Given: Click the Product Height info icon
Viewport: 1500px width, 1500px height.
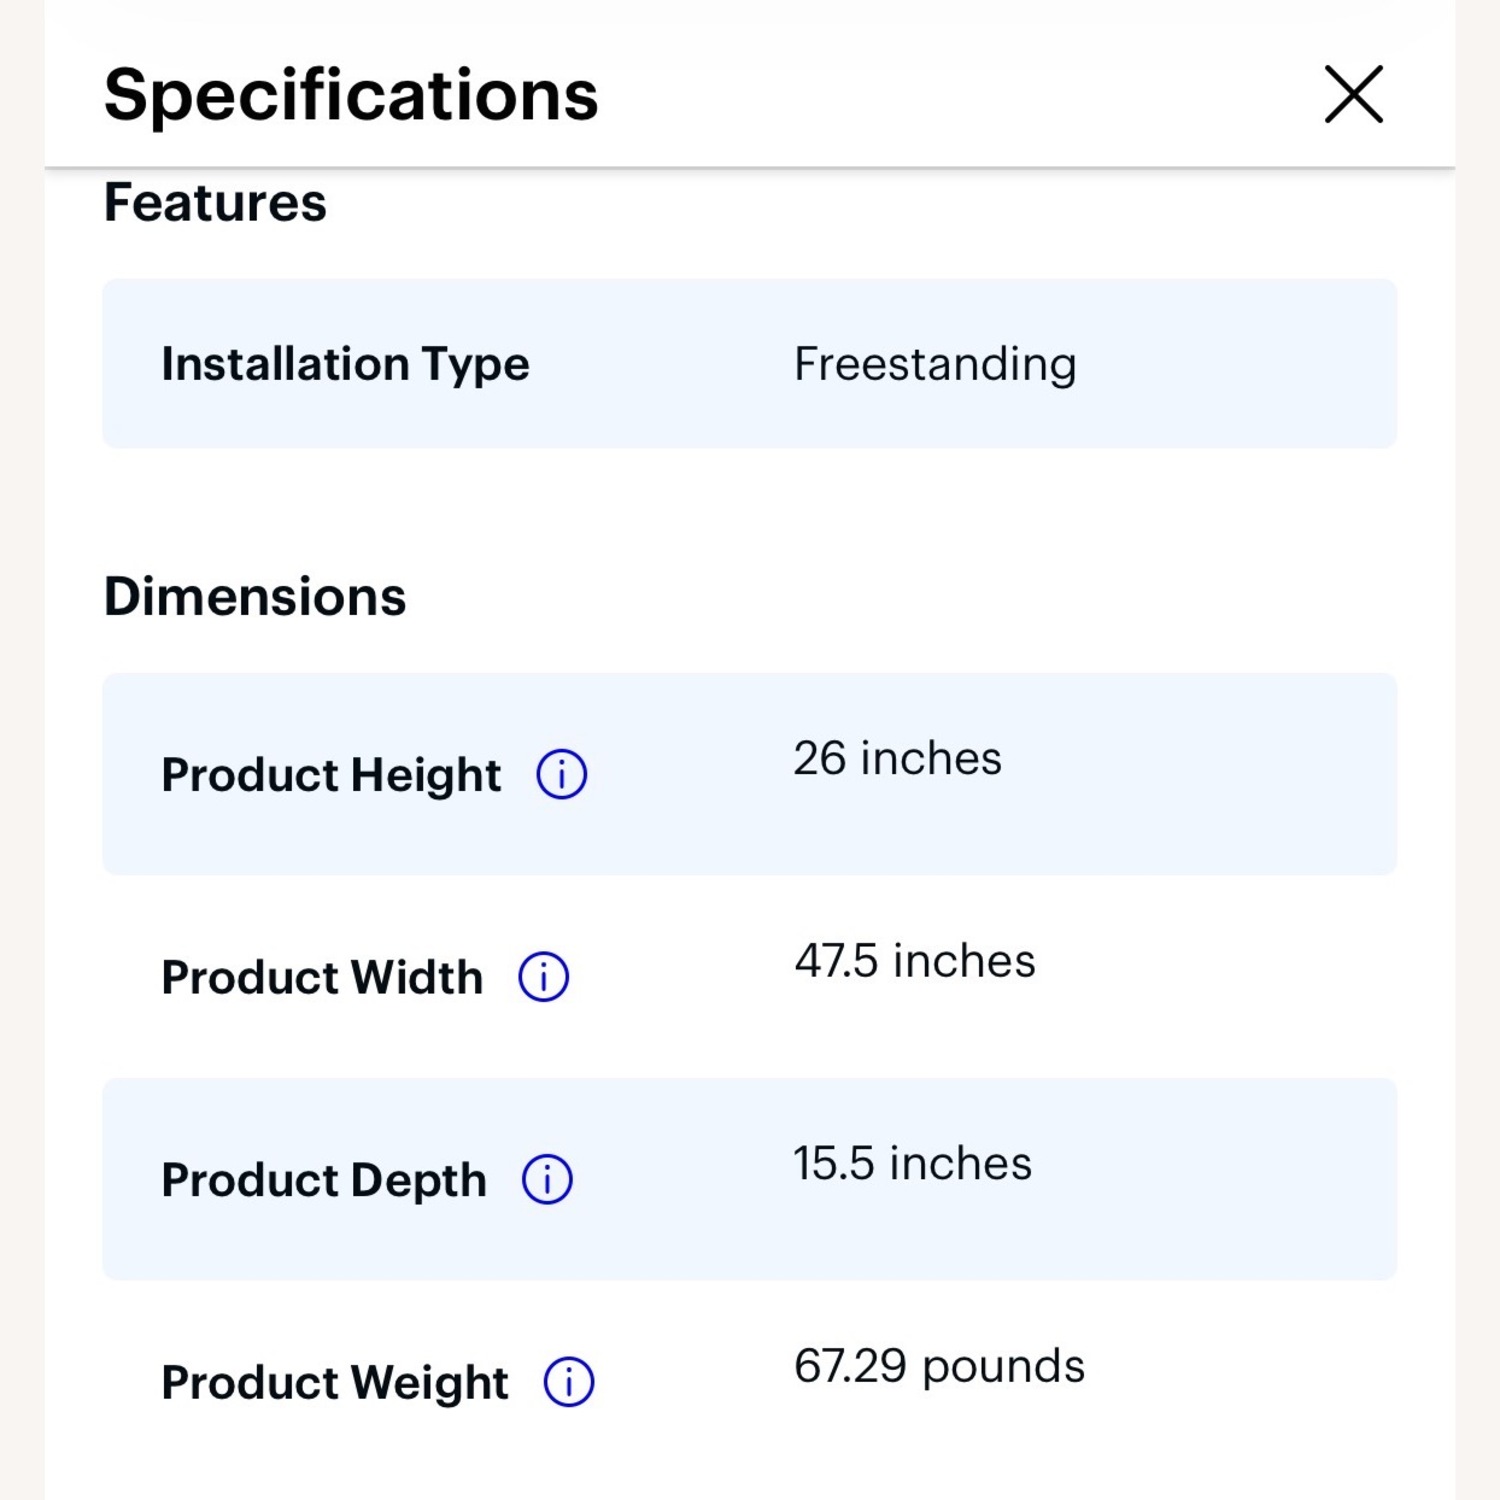Looking at the screenshot, I should 562,775.
